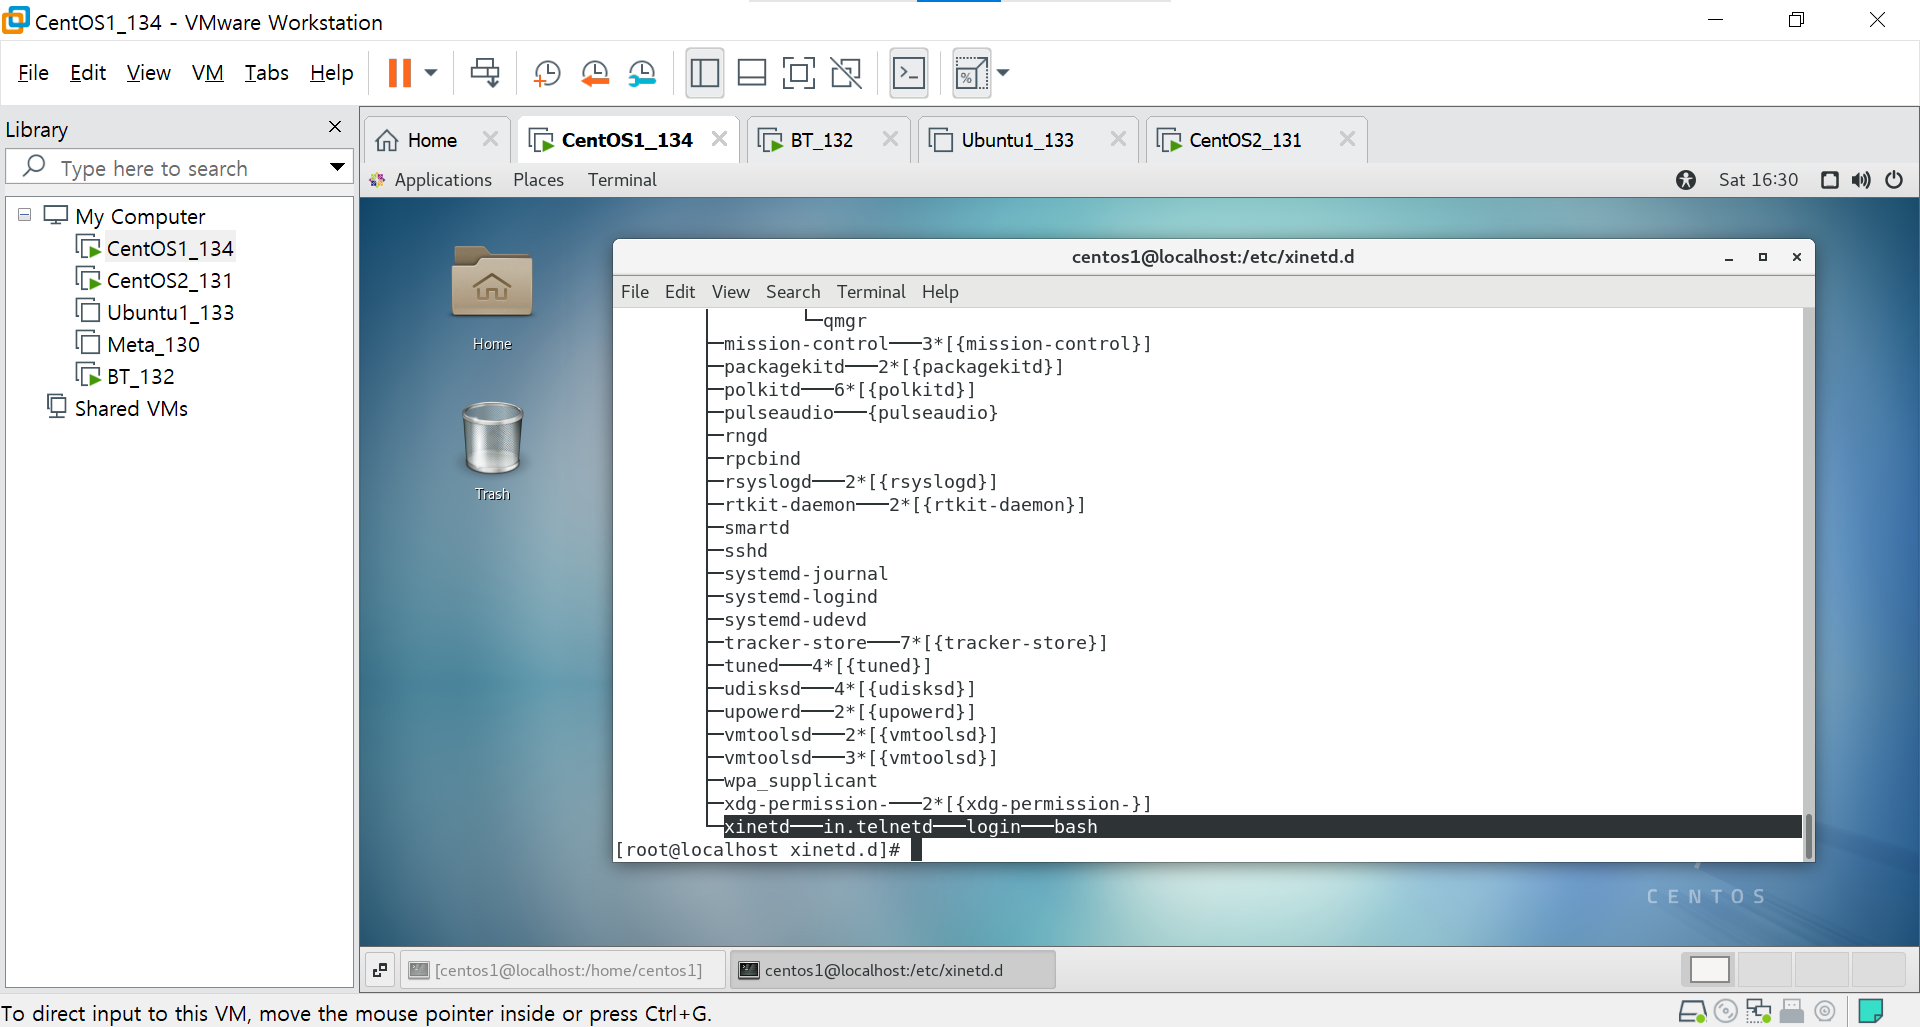Switch to Unity mode
The width and height of the screenshot is (1920, 1027).
846,73
